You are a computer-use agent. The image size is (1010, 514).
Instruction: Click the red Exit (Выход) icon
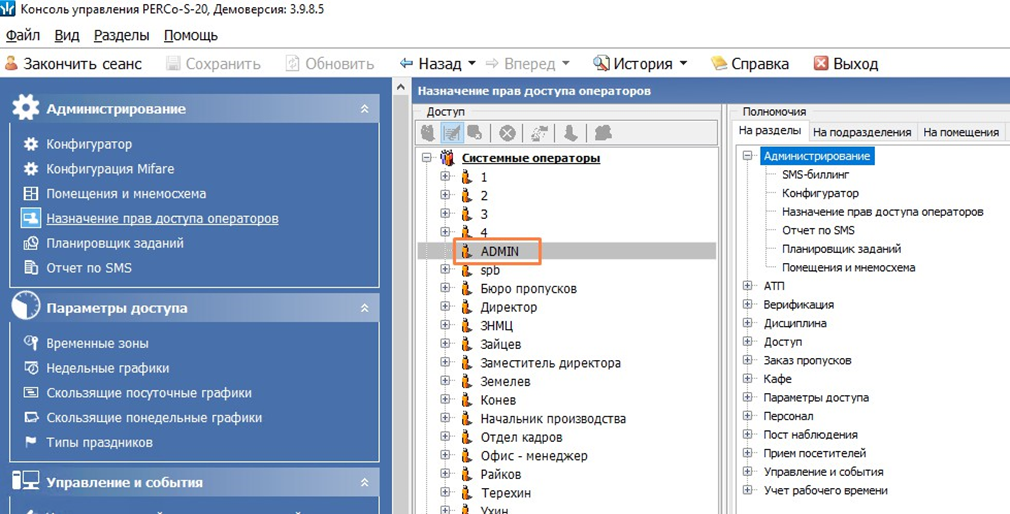821,64
